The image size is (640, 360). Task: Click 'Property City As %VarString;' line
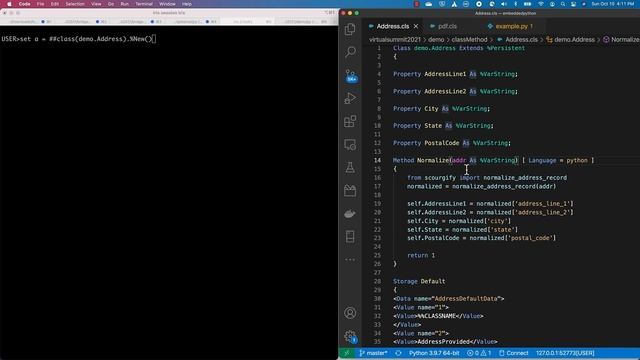click(x=441, y=109)
